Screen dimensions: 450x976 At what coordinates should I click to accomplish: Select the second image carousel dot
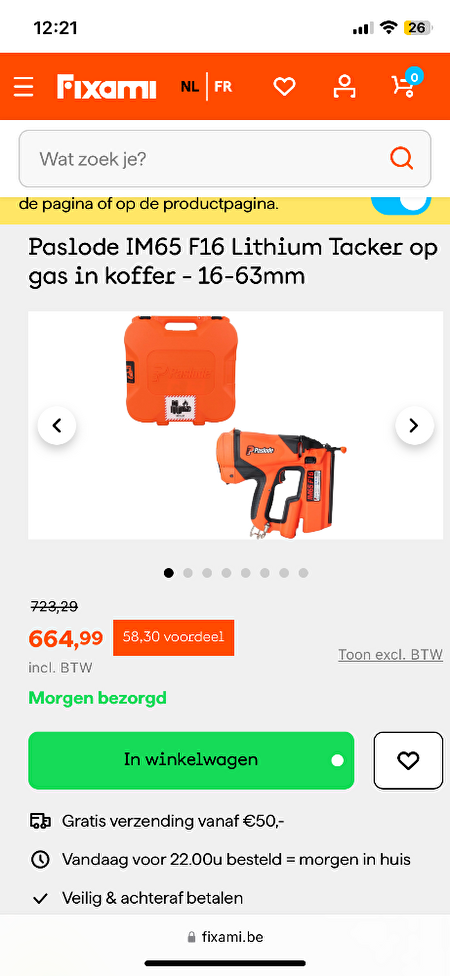coord(188,573)
